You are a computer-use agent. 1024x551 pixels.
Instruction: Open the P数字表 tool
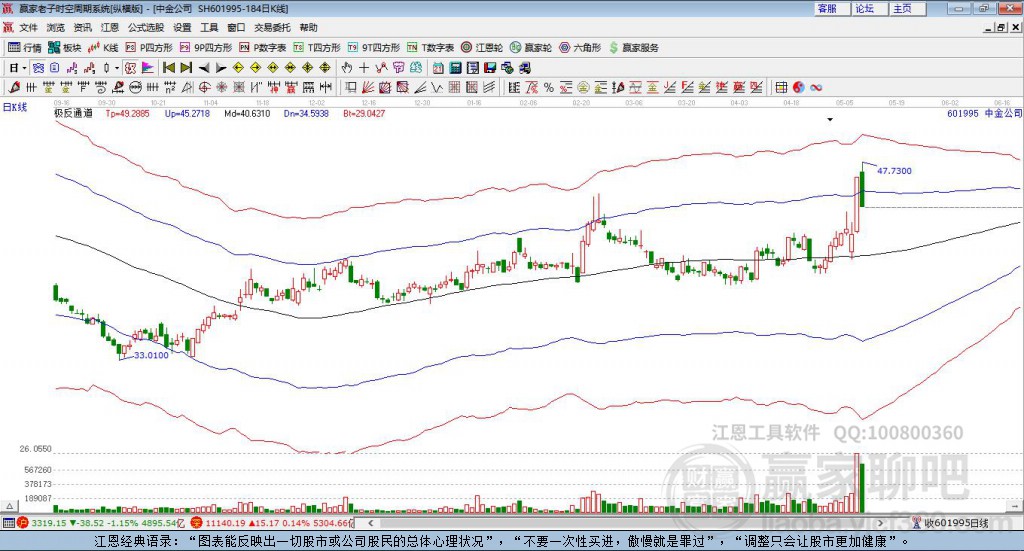click(263, 48)
